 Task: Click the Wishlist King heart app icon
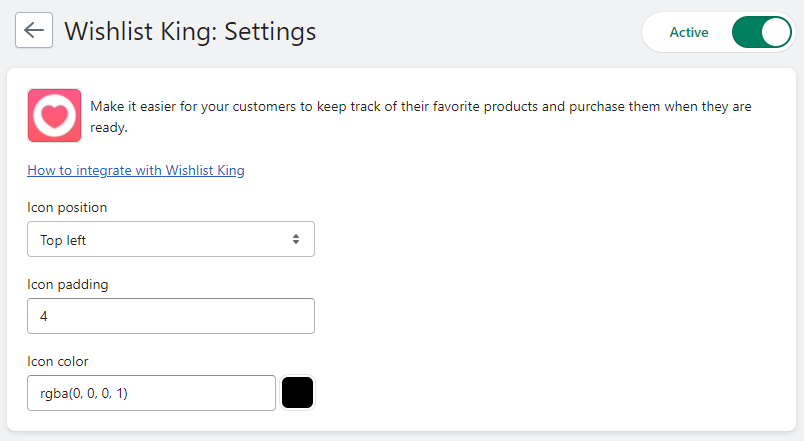(x=54, y=115)
